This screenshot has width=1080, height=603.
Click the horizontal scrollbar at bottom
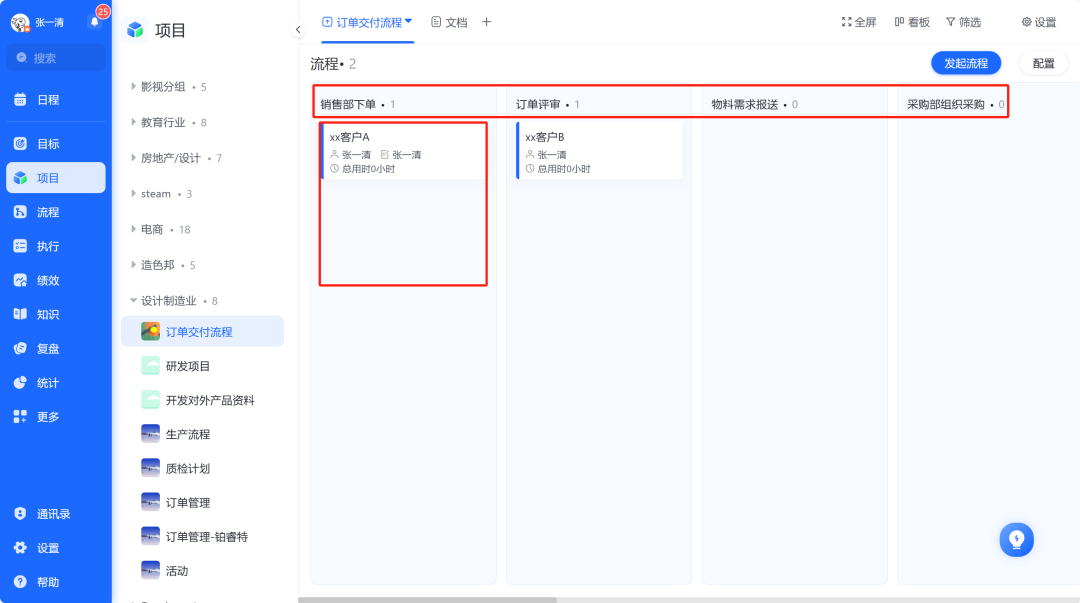coord(427,600)
